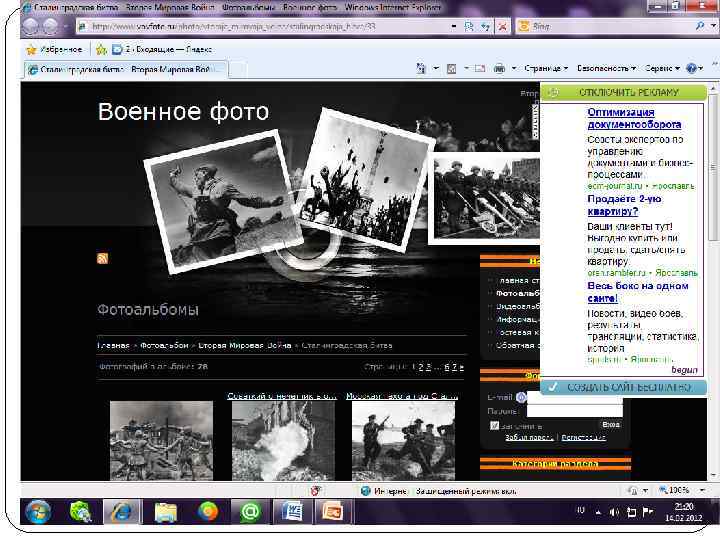Screen dimensions: 720x540
Task: Toggle the remember me (запомнить) checkbox
Action: coord(494,425)
